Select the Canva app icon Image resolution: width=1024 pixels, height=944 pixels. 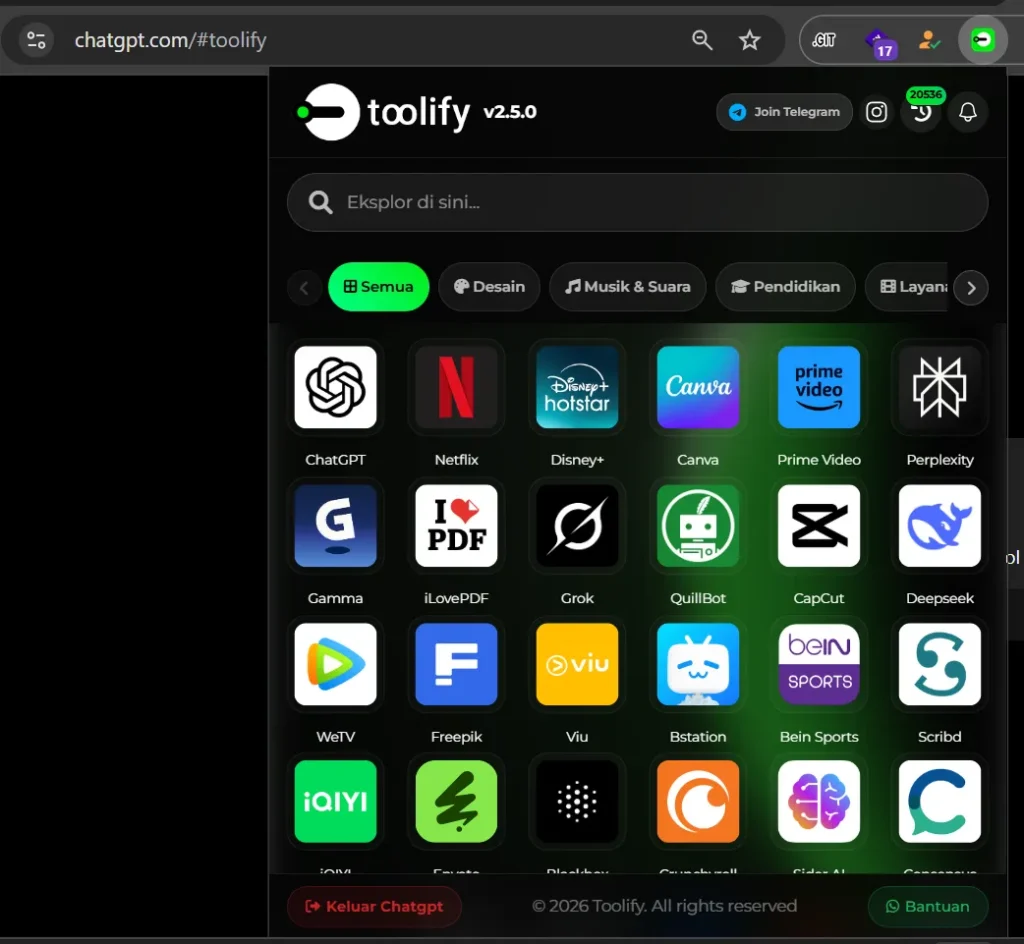[697, 387]
